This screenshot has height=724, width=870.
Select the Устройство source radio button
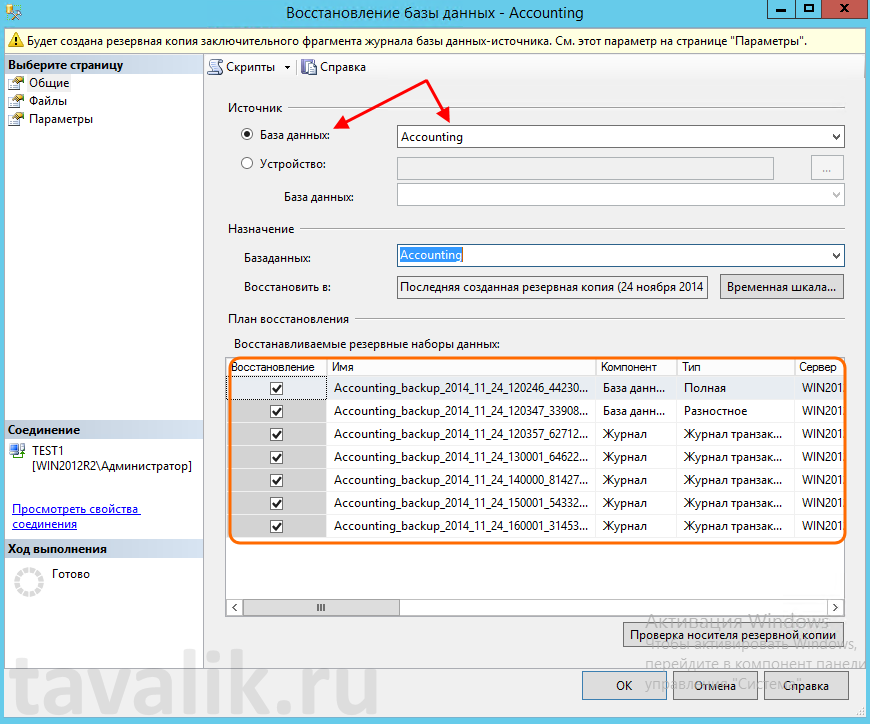[x=247, y=163]
